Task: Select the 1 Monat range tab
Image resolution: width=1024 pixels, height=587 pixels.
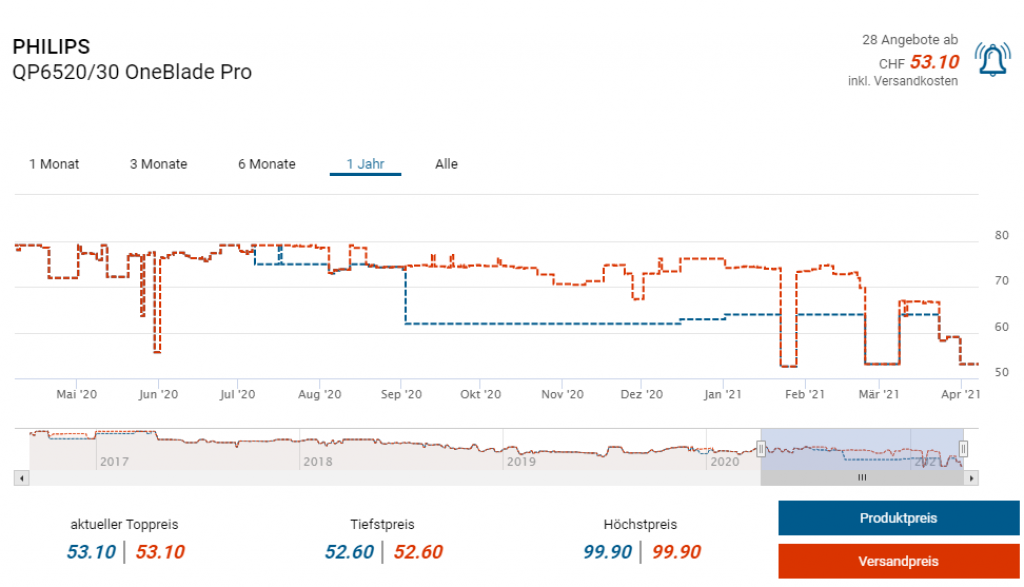Action: coord(54,164)
